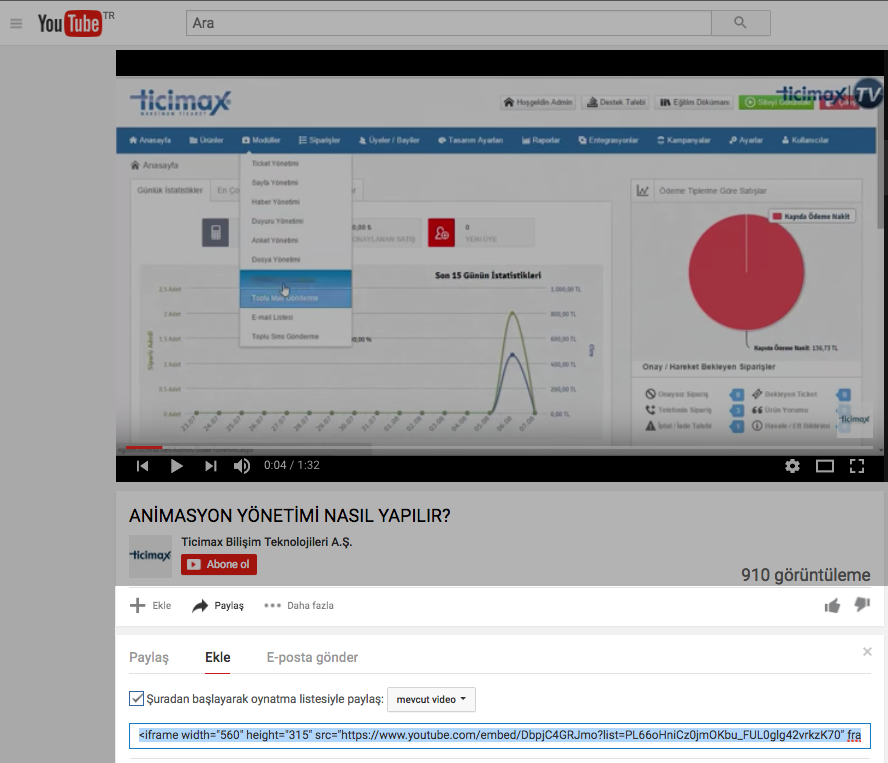Viewport: 888px width, 763px height.
Task: Switch to theater mode
Action: coord(825,466)
